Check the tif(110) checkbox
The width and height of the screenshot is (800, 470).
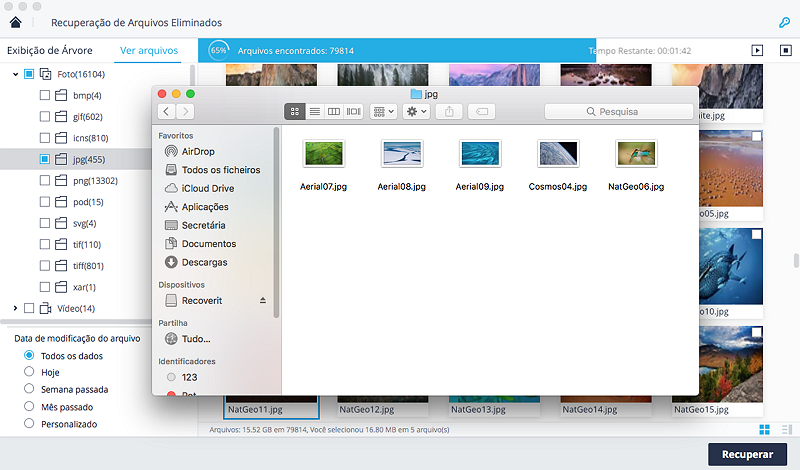tap(45, 244)
